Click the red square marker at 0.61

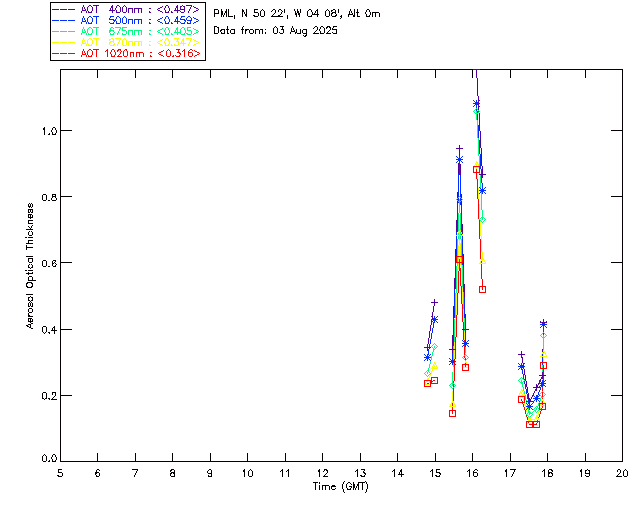point(460,259)
